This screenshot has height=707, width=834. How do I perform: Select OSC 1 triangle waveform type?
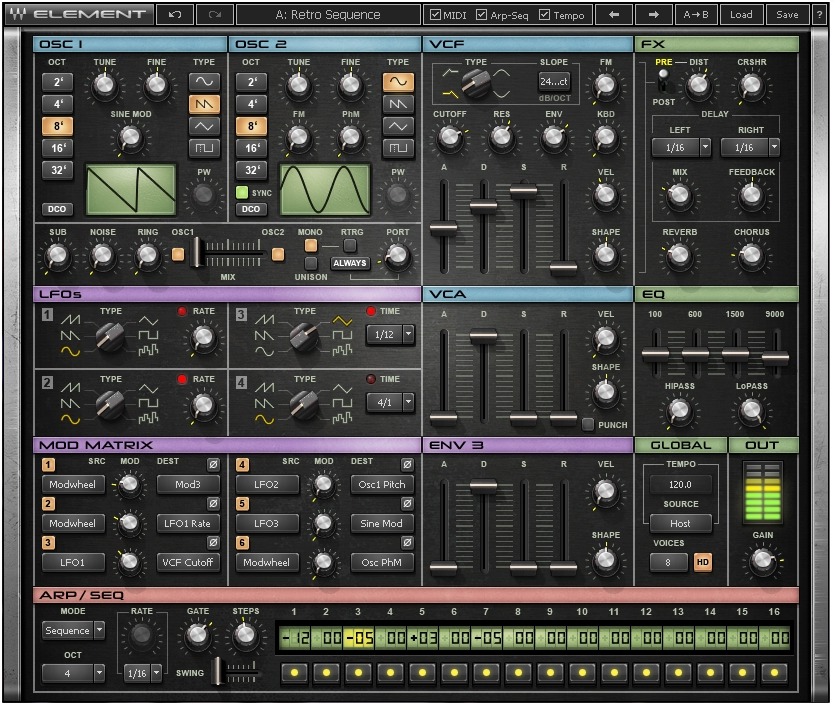click(x=204, y=126)
